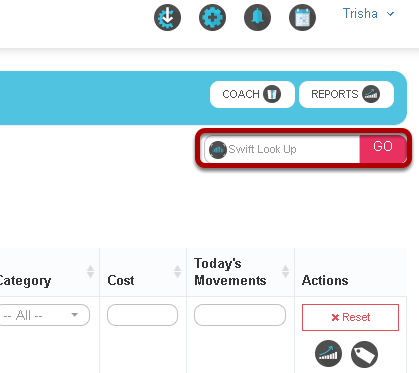Click the Cost filter input box

(x=142, y=315)
